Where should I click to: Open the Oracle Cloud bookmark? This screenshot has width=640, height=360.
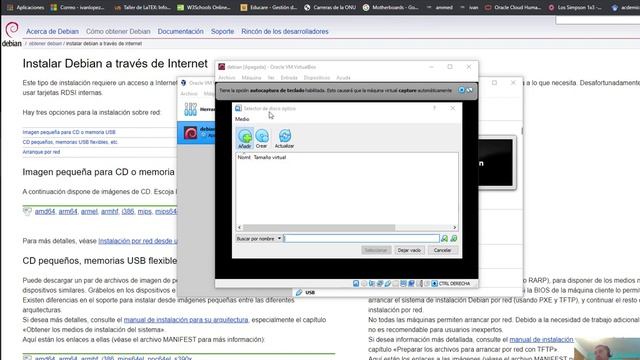[513, 7]
